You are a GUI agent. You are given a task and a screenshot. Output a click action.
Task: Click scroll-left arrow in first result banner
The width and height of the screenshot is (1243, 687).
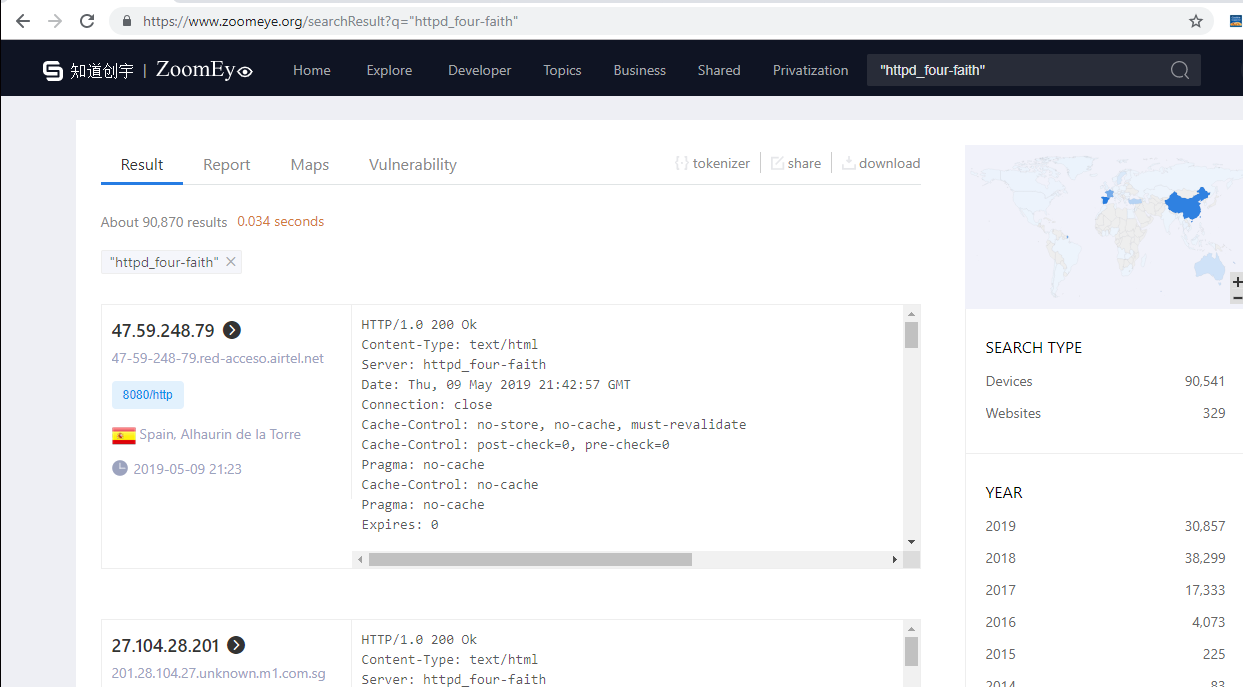[360, 560]
